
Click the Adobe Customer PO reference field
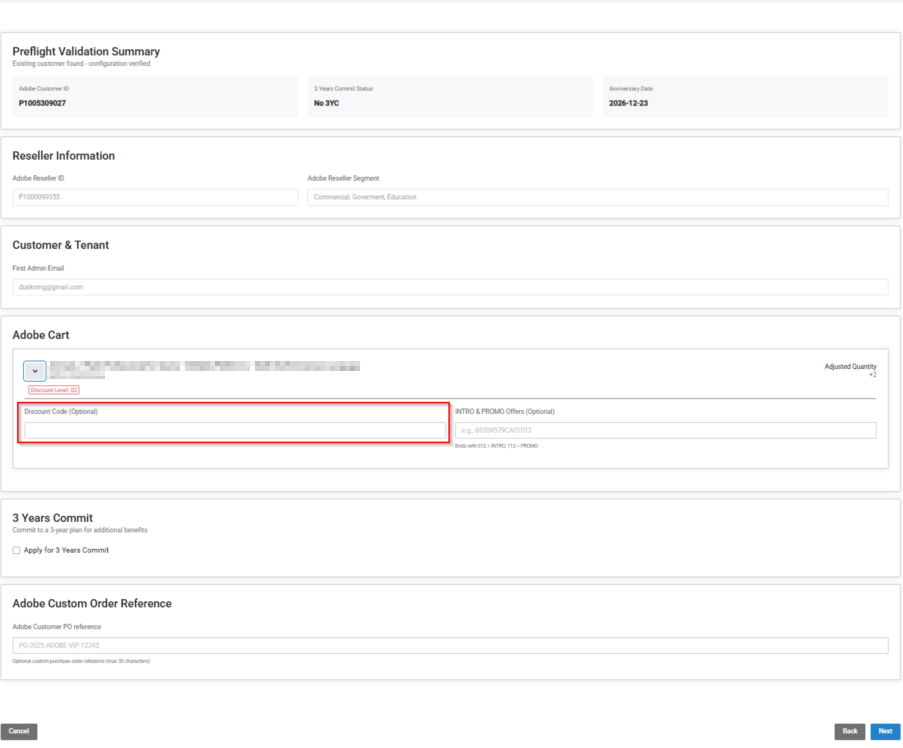(x=450, y=645)
